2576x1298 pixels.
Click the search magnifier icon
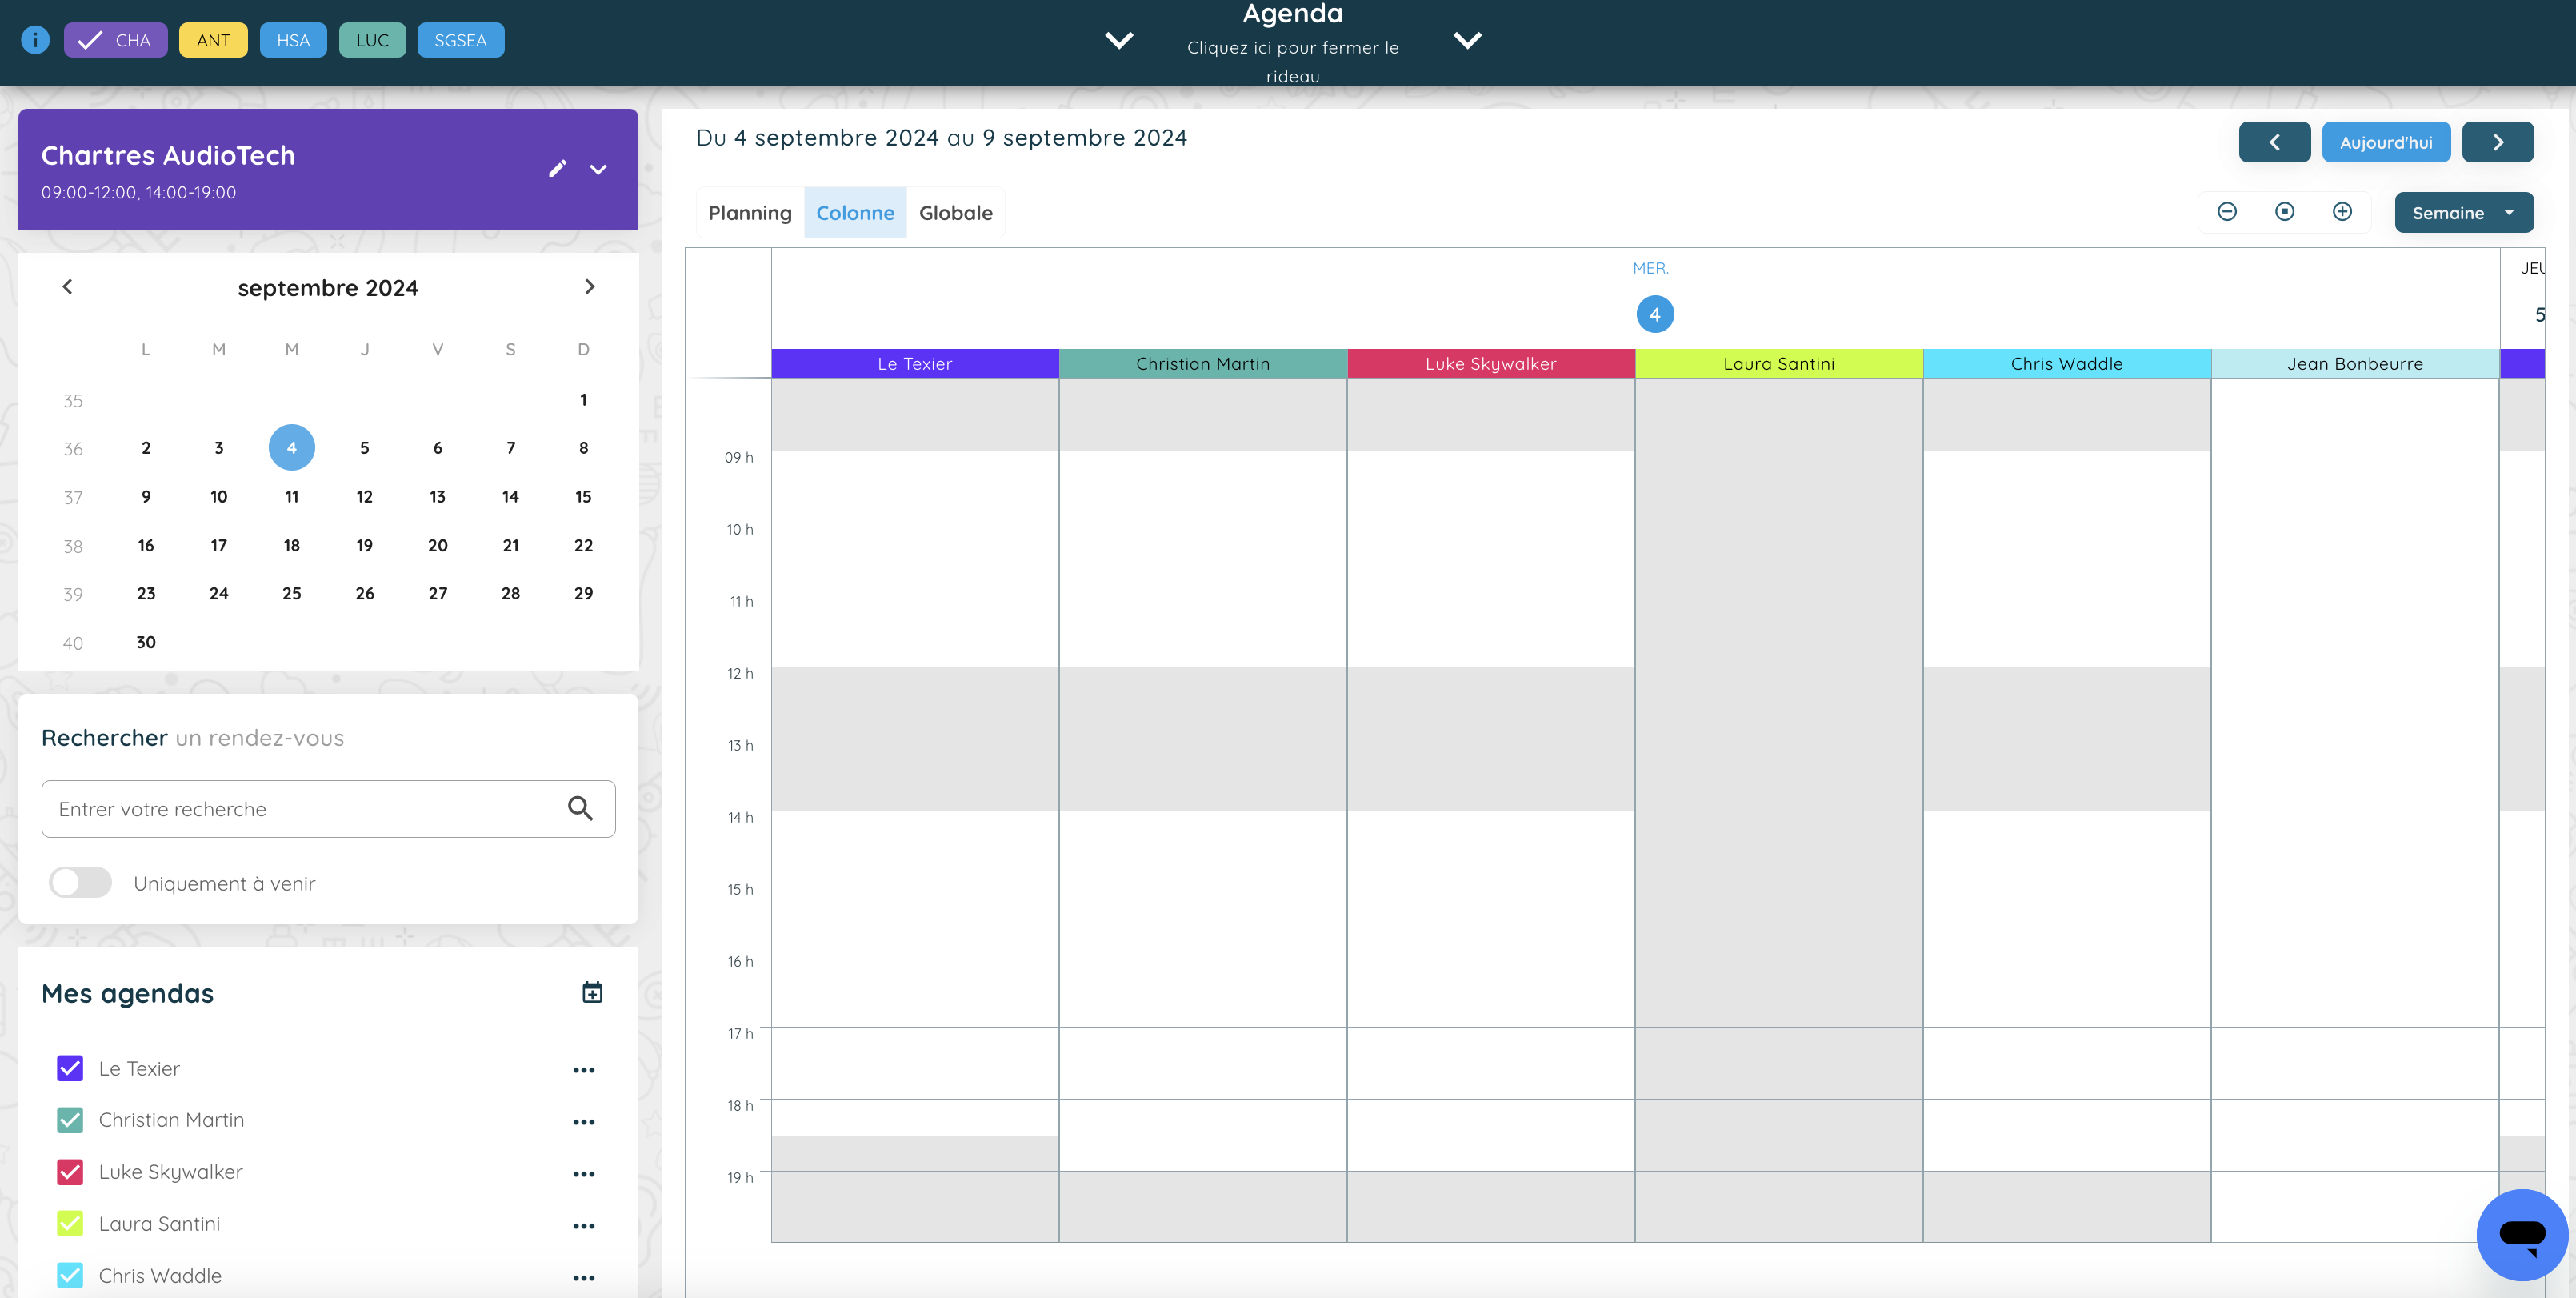580,808
